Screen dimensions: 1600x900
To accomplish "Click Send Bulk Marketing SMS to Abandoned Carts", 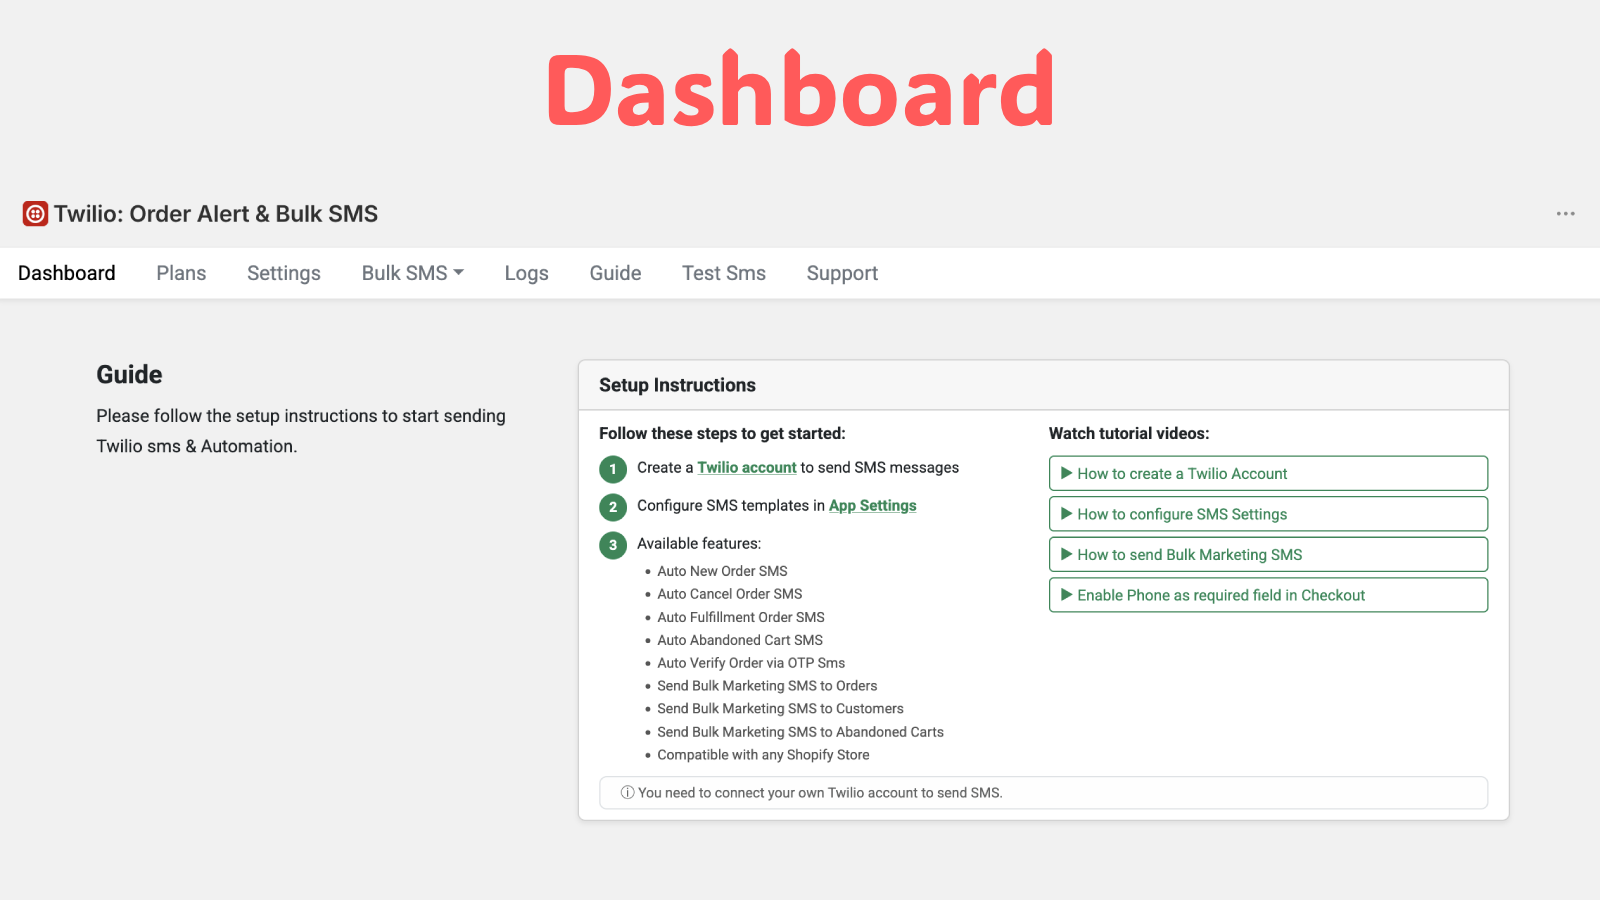I will click(800, 732).
